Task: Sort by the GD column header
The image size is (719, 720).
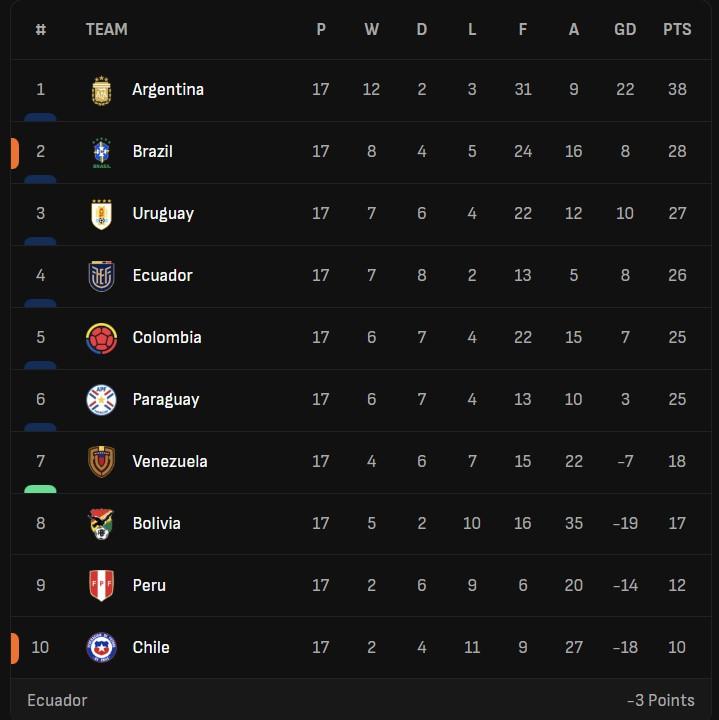Action: 625,29
